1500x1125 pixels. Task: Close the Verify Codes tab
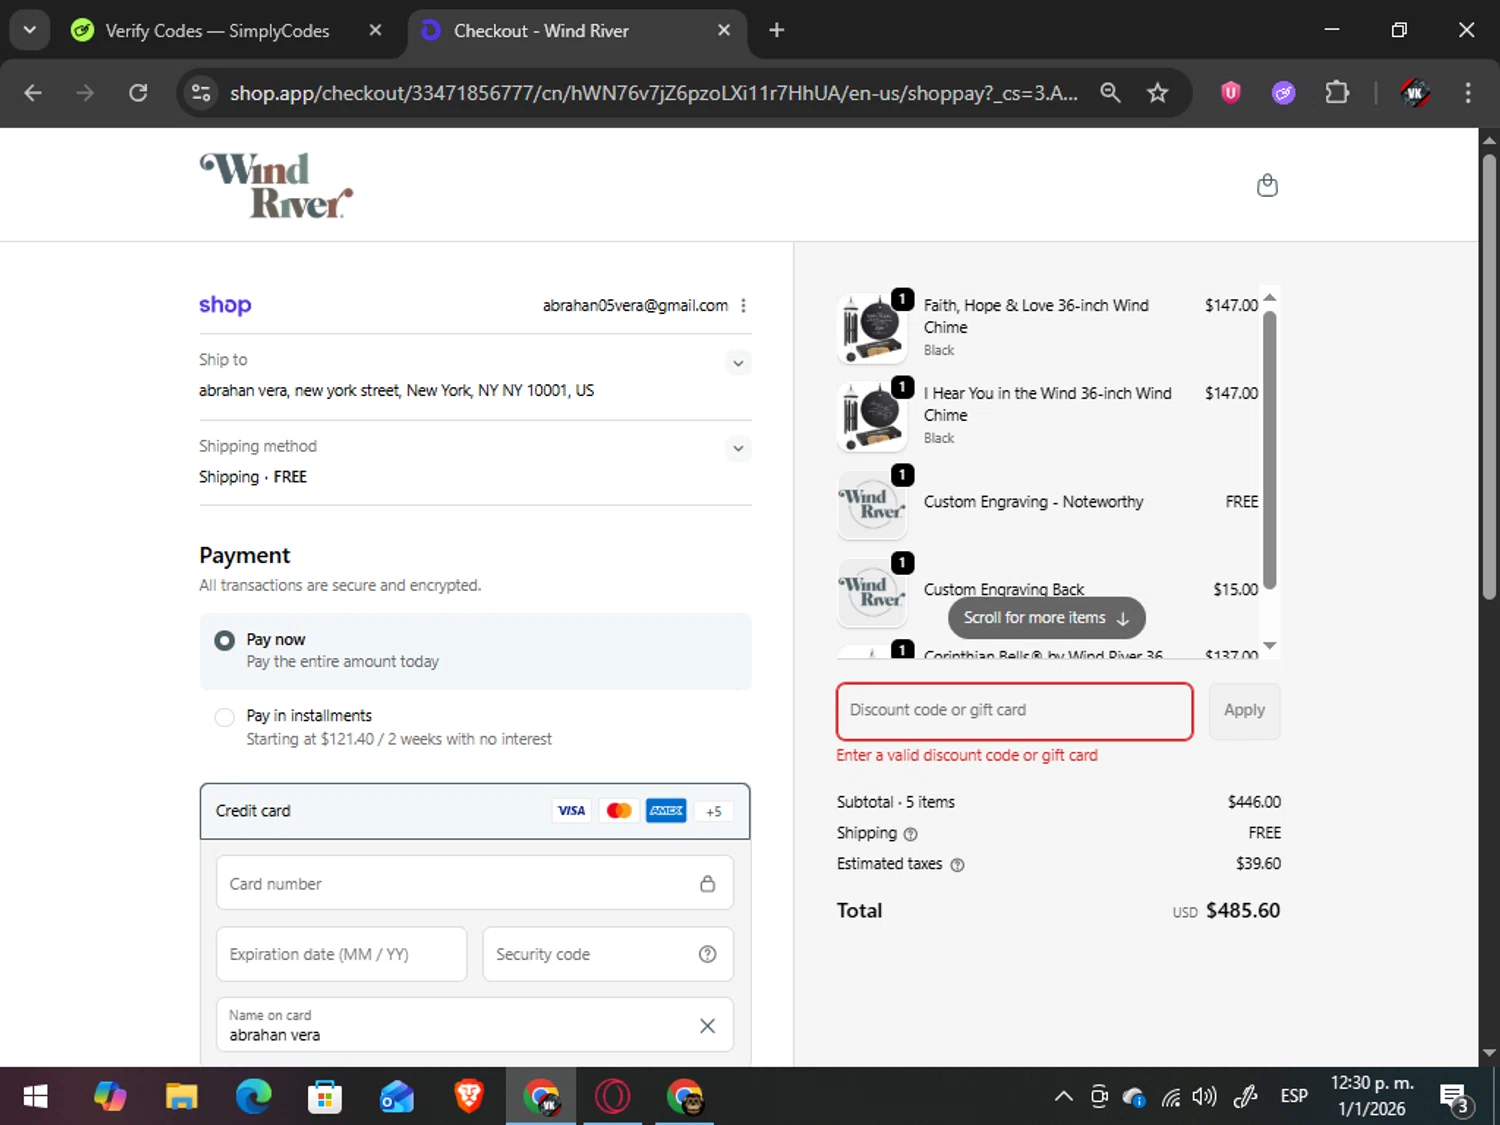pyautogui.click(x=375, y=30)
